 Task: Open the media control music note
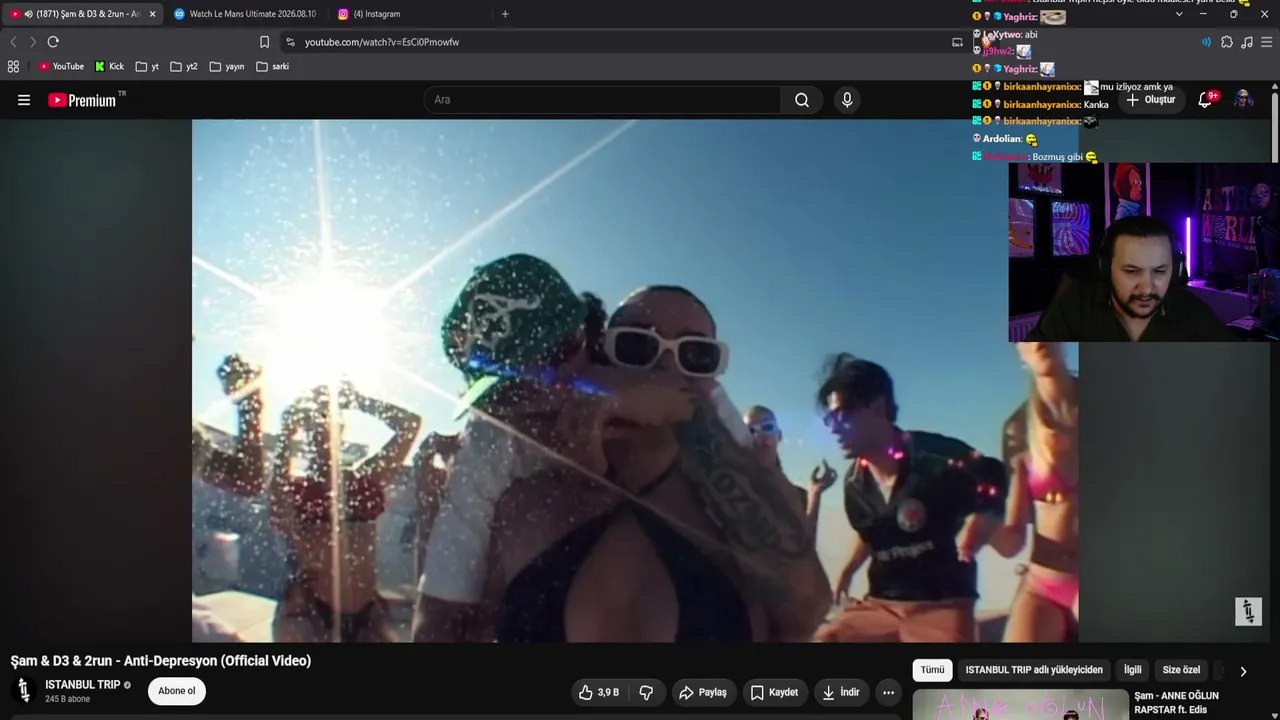pyautogui.click(x=1247, y=42)
